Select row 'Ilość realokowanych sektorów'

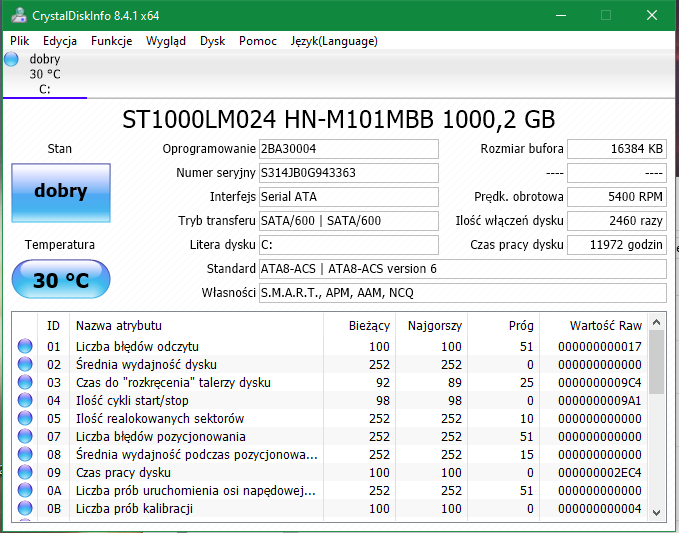pos(330,419)
